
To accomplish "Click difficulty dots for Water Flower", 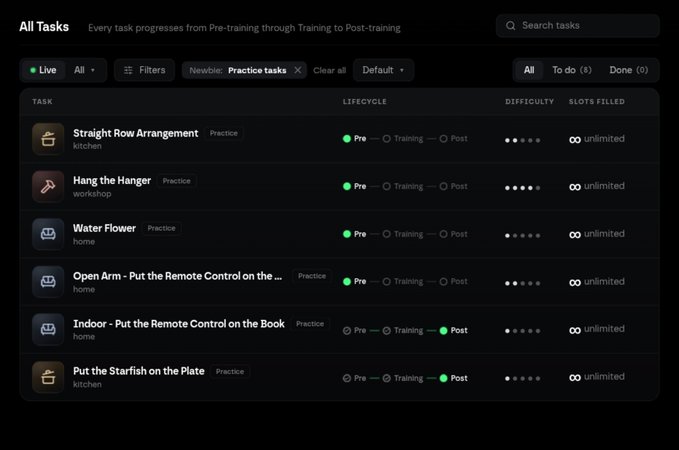I will tap(522, 236).
